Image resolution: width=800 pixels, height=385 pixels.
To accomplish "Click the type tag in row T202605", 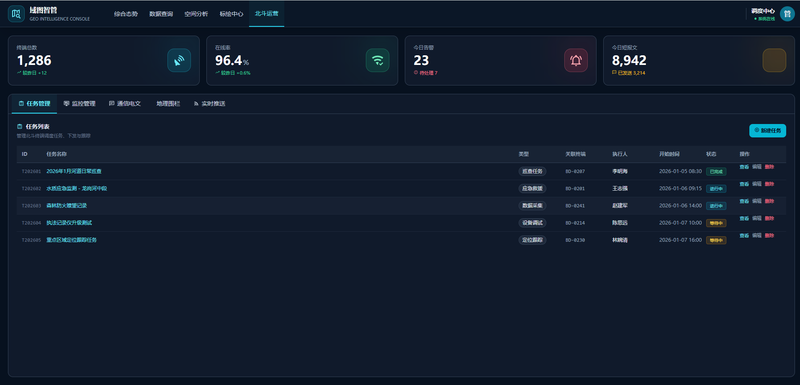I will 532,240.
